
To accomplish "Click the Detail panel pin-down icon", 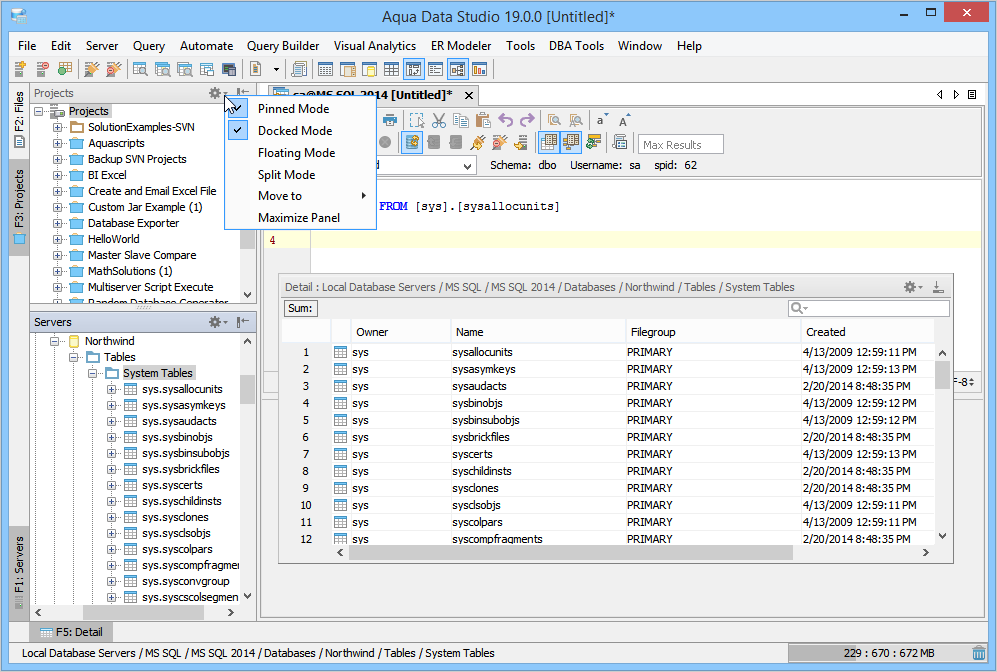I will click(938, 287).
